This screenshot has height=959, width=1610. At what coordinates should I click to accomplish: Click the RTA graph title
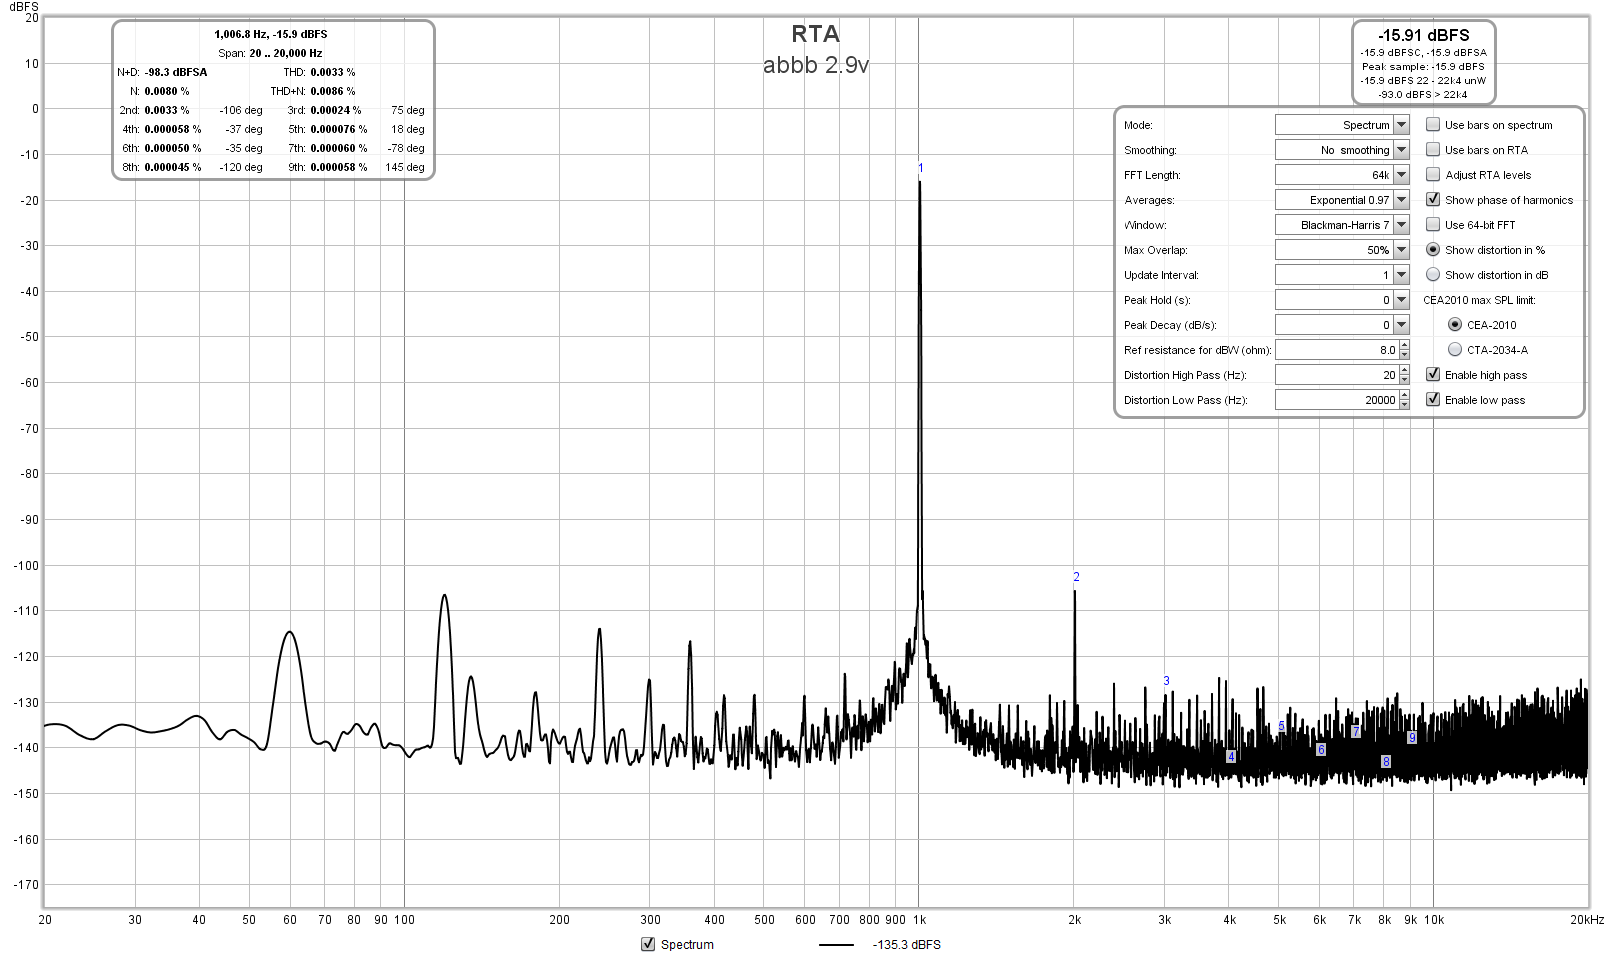pos(815,34)
